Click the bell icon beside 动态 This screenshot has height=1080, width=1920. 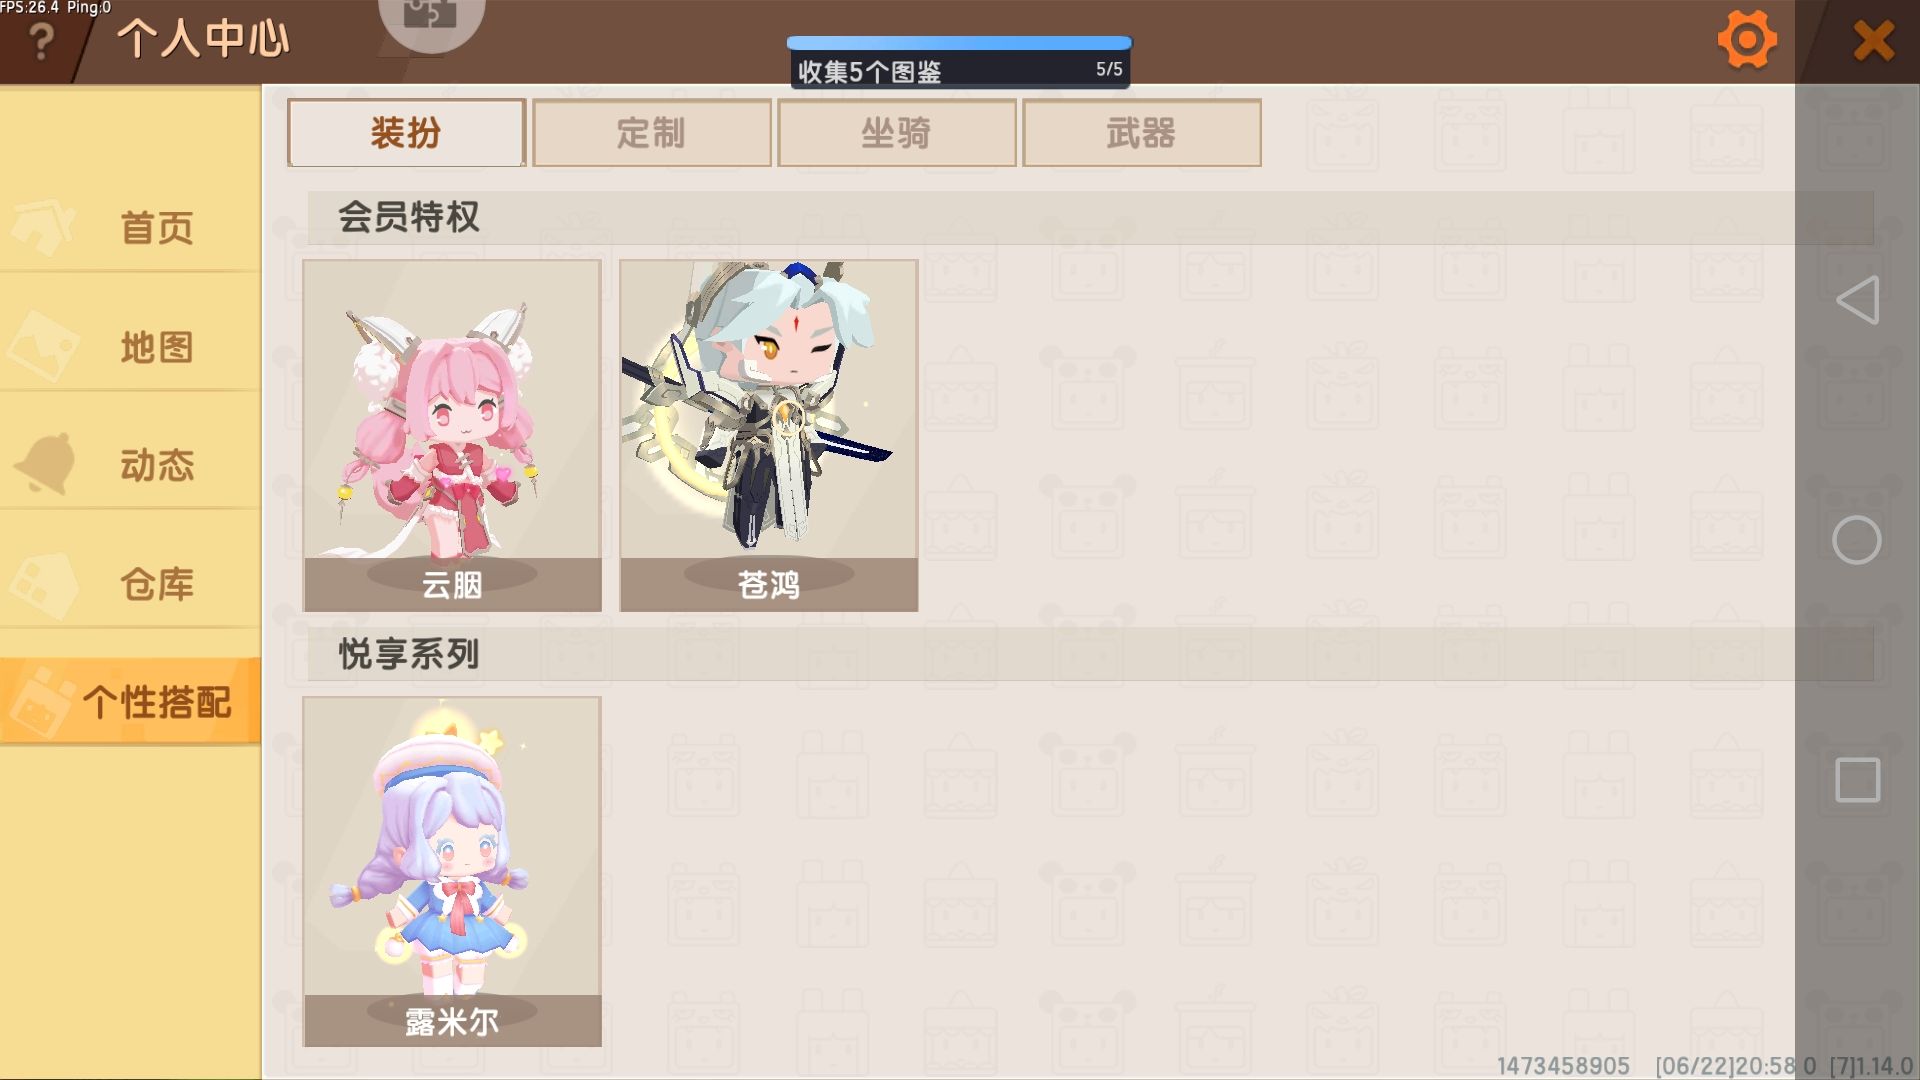tap(45, 464)
